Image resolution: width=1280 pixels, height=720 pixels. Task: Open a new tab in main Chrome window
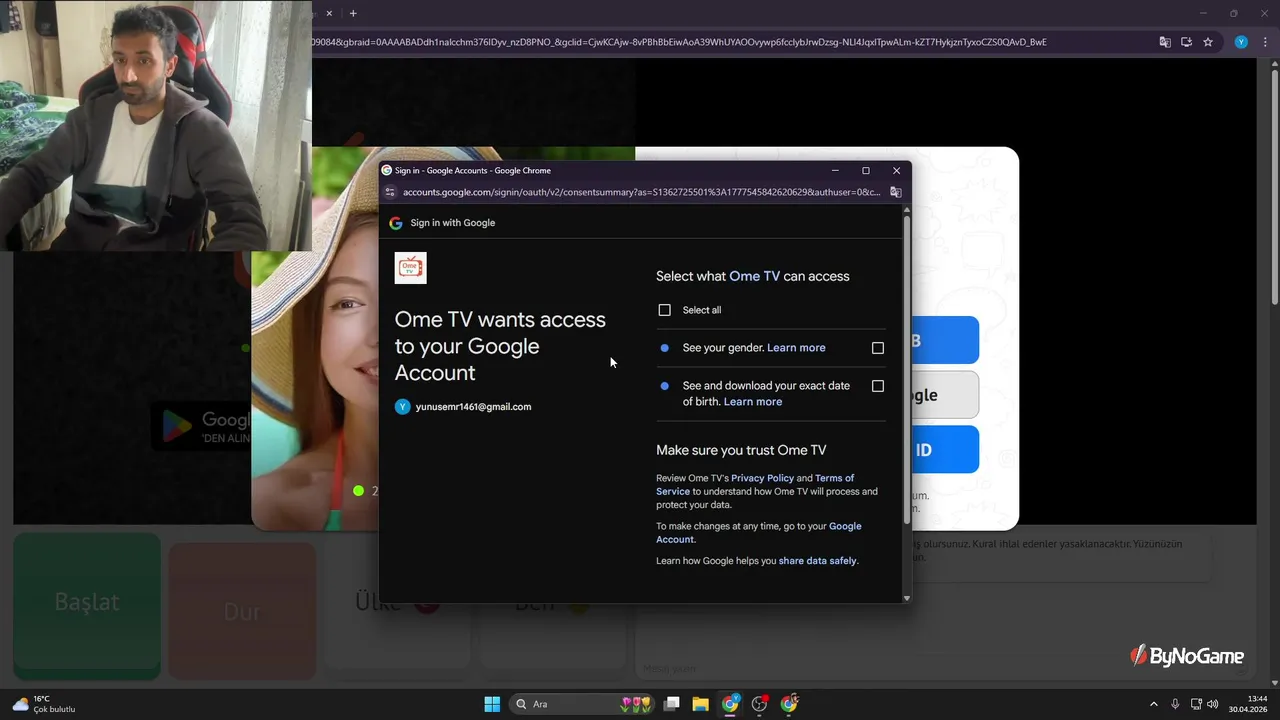(353, 13)
